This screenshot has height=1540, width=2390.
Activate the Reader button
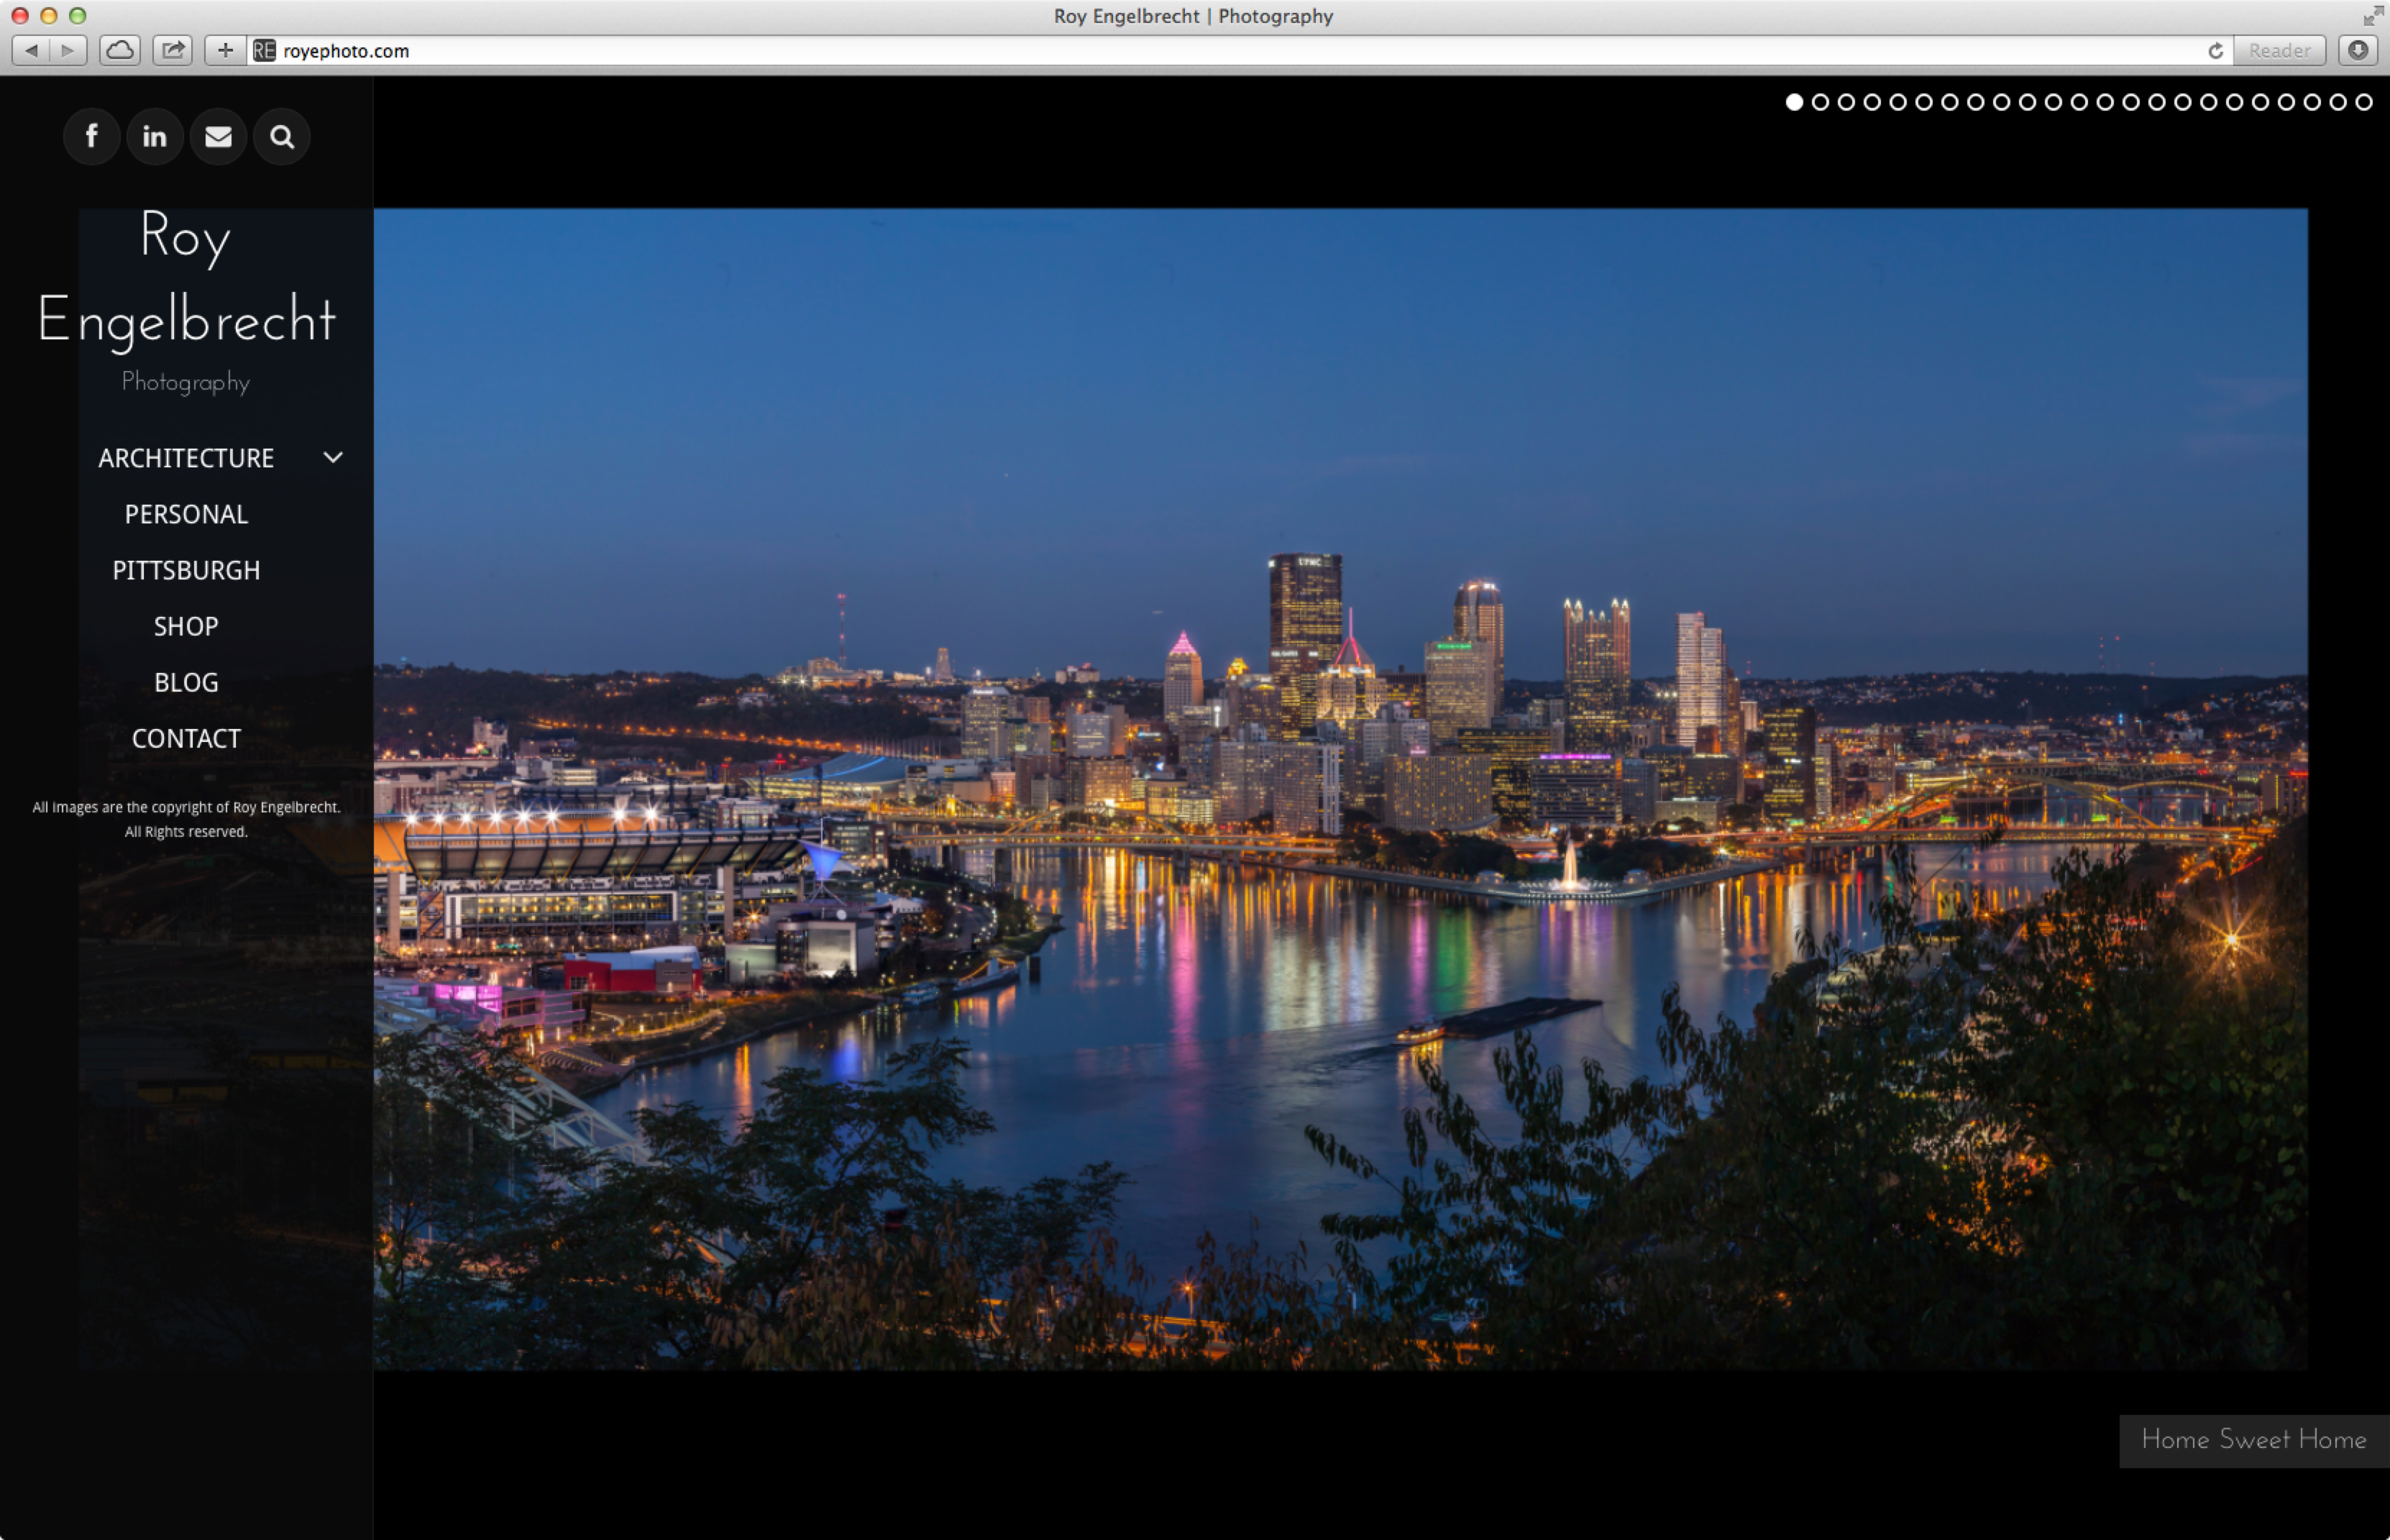[2279, 50]
